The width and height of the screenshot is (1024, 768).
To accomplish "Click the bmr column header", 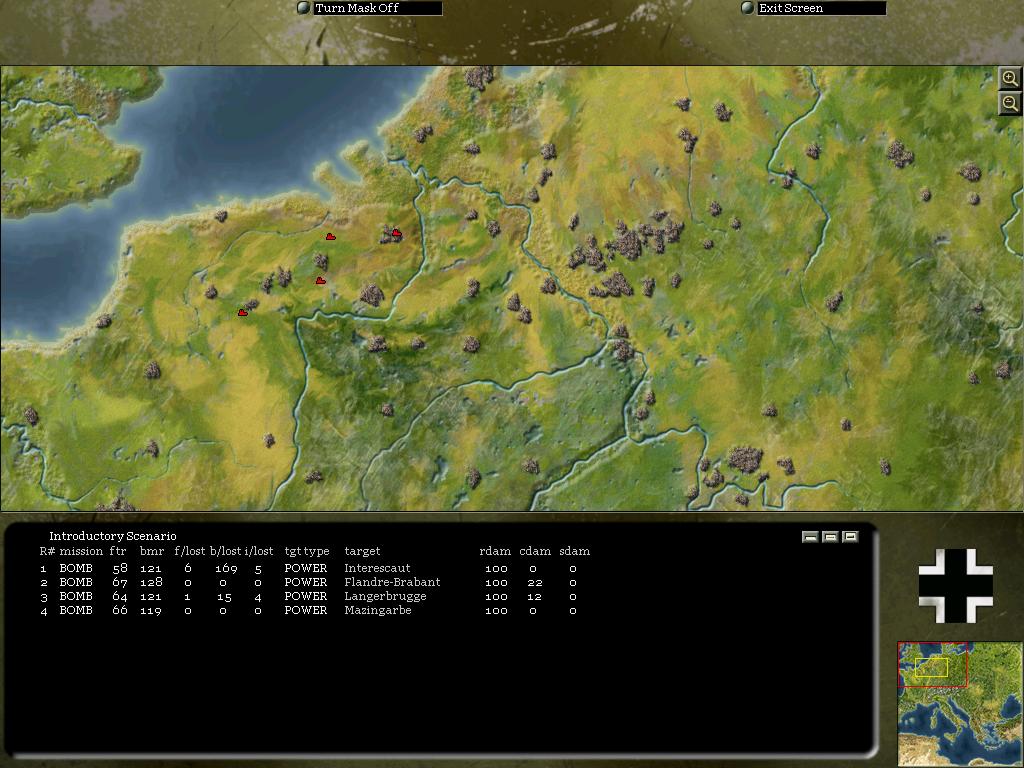I will [x=152, y=551].
